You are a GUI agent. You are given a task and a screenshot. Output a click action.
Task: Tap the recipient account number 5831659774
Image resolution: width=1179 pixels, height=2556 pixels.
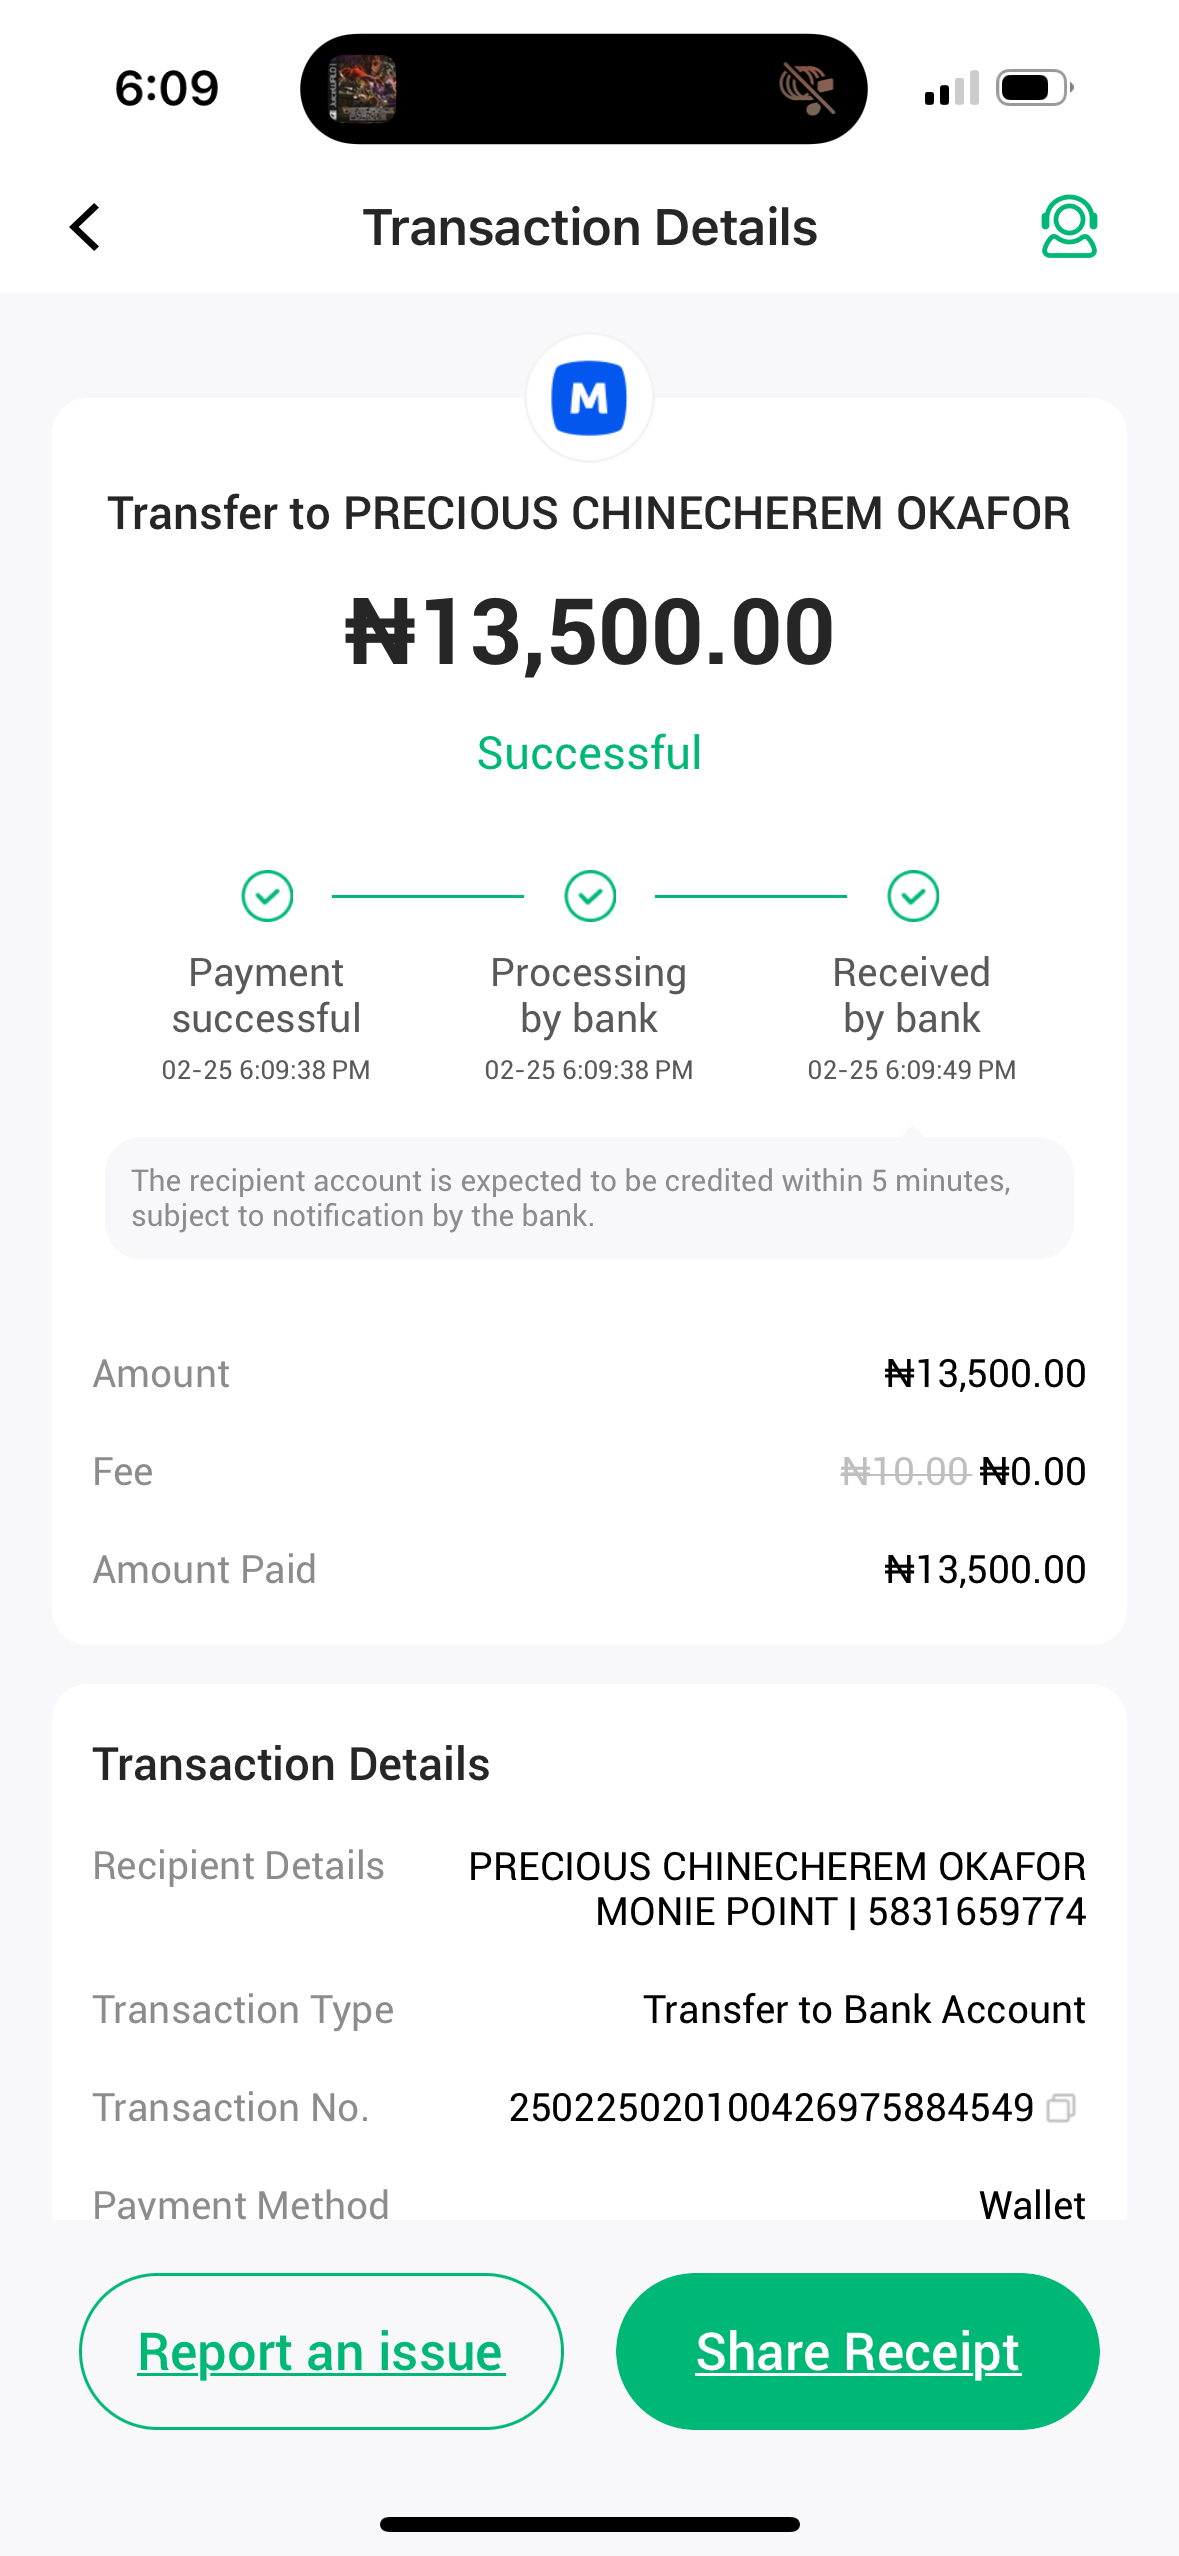point(976,1912)
